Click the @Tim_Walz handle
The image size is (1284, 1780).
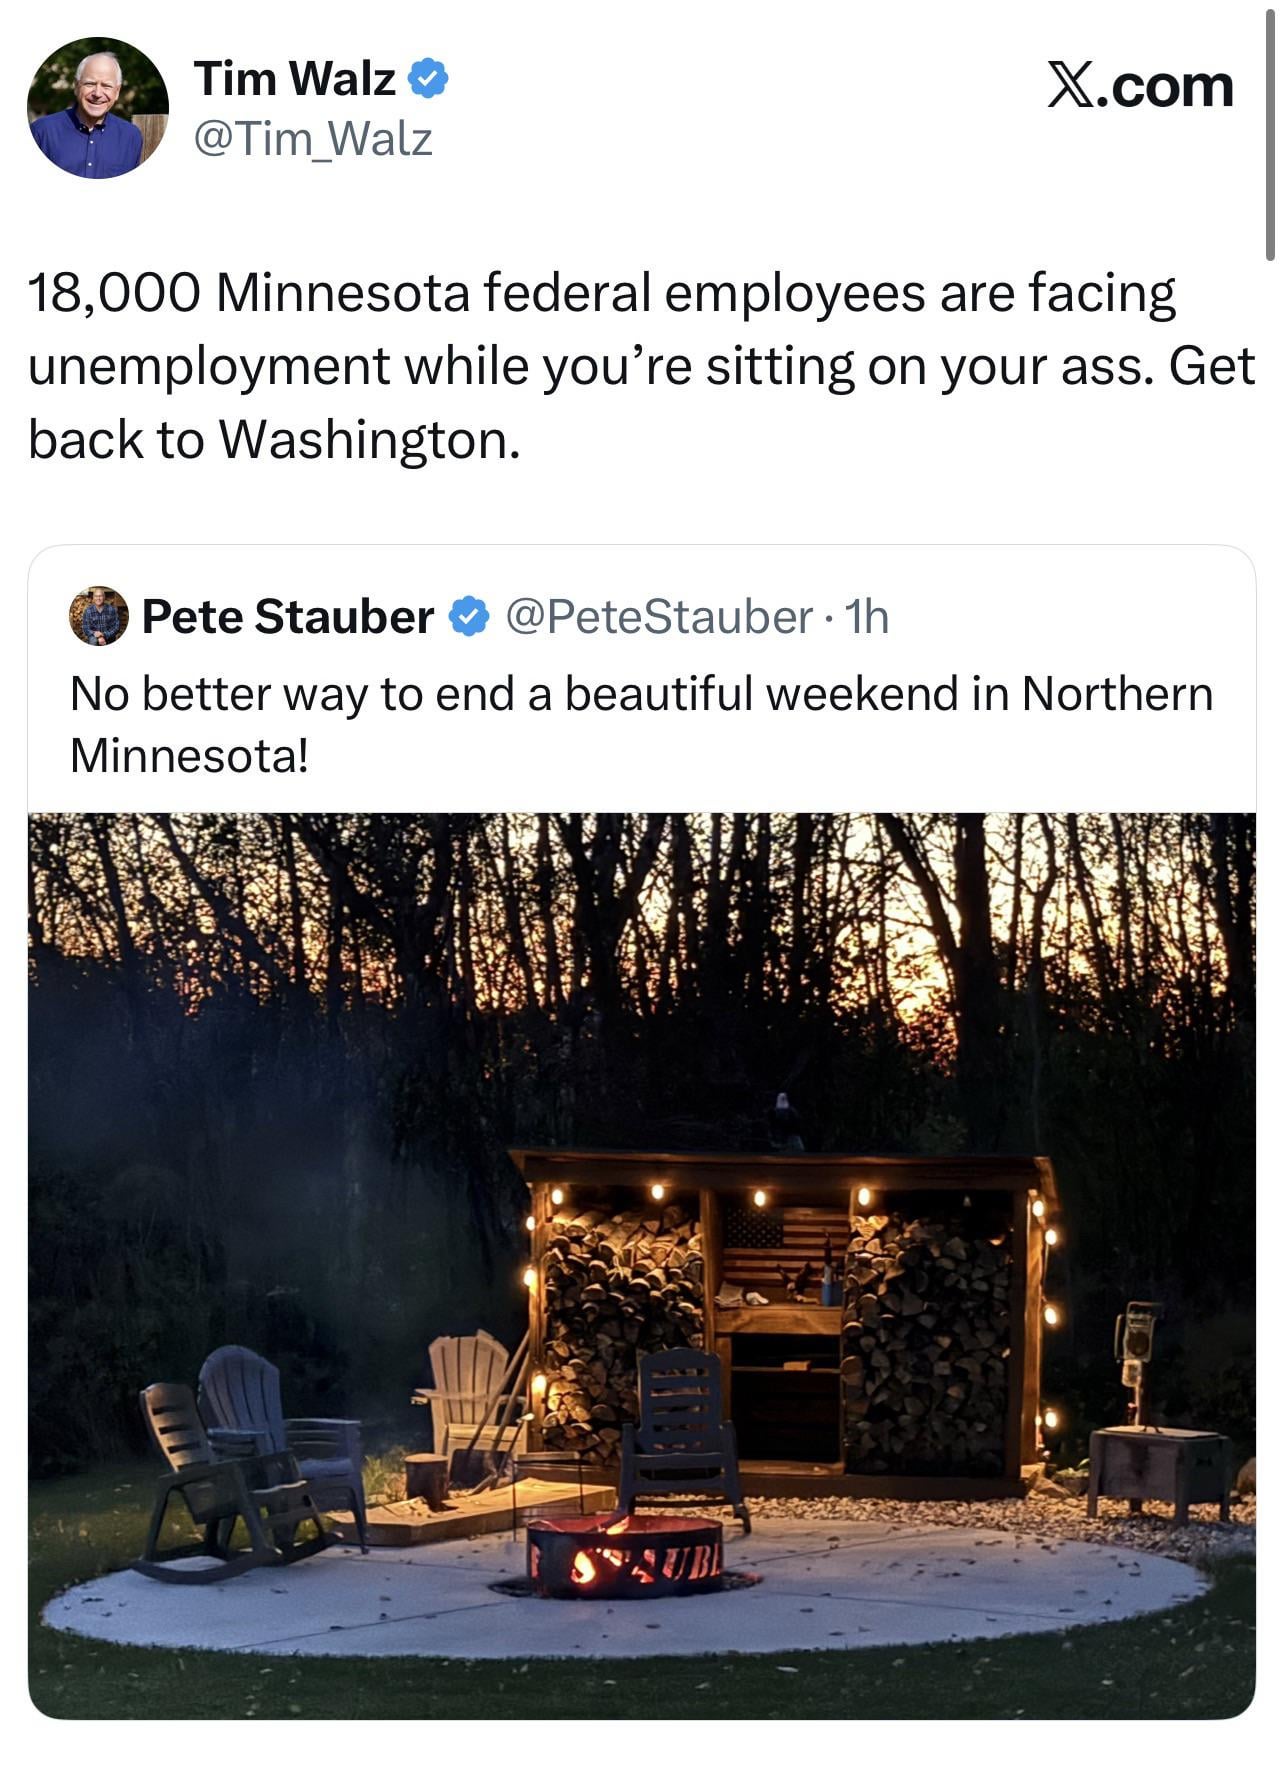(313, 139)
